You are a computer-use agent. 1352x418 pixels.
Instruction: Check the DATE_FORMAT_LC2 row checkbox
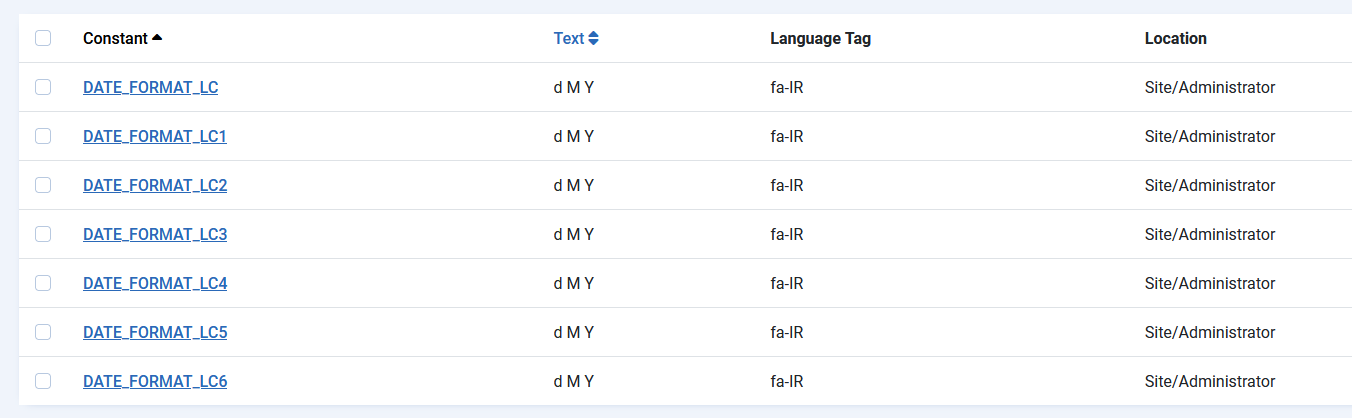coord(43,185)
